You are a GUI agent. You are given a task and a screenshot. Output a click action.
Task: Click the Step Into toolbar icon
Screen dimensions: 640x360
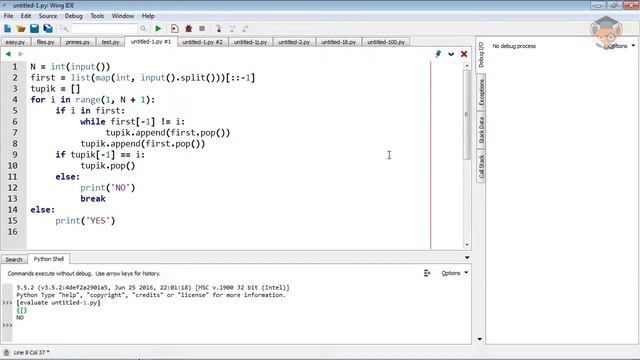(219, 29)
